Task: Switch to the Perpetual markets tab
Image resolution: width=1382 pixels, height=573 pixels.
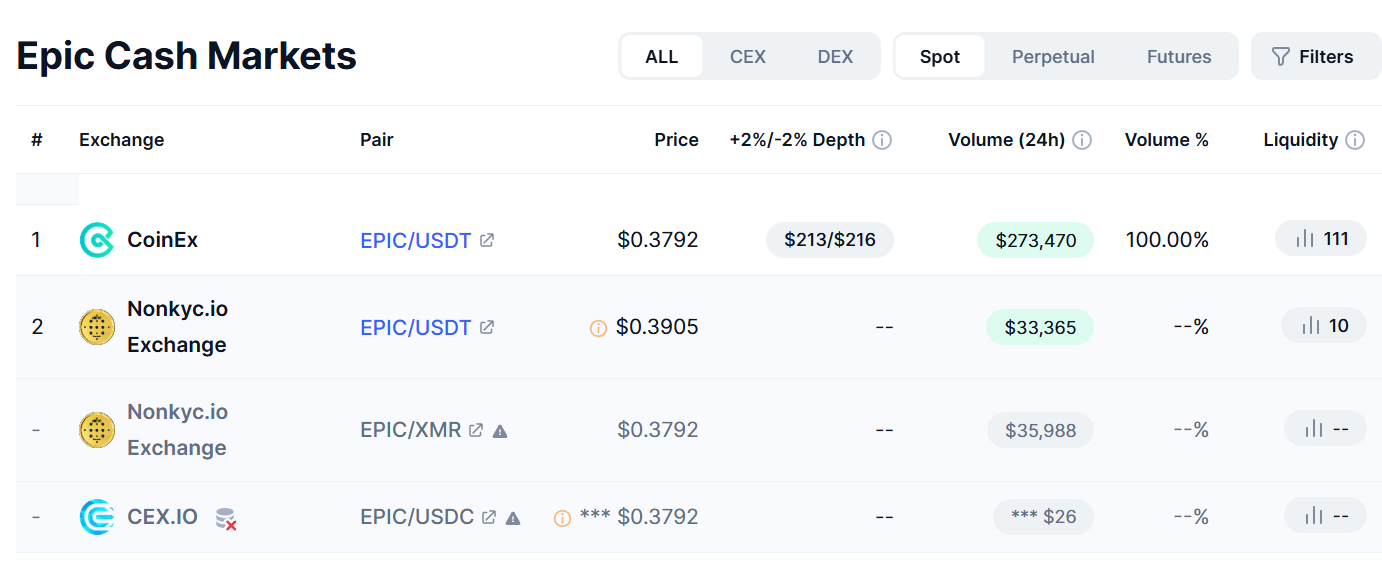Action: (1053, 57)
